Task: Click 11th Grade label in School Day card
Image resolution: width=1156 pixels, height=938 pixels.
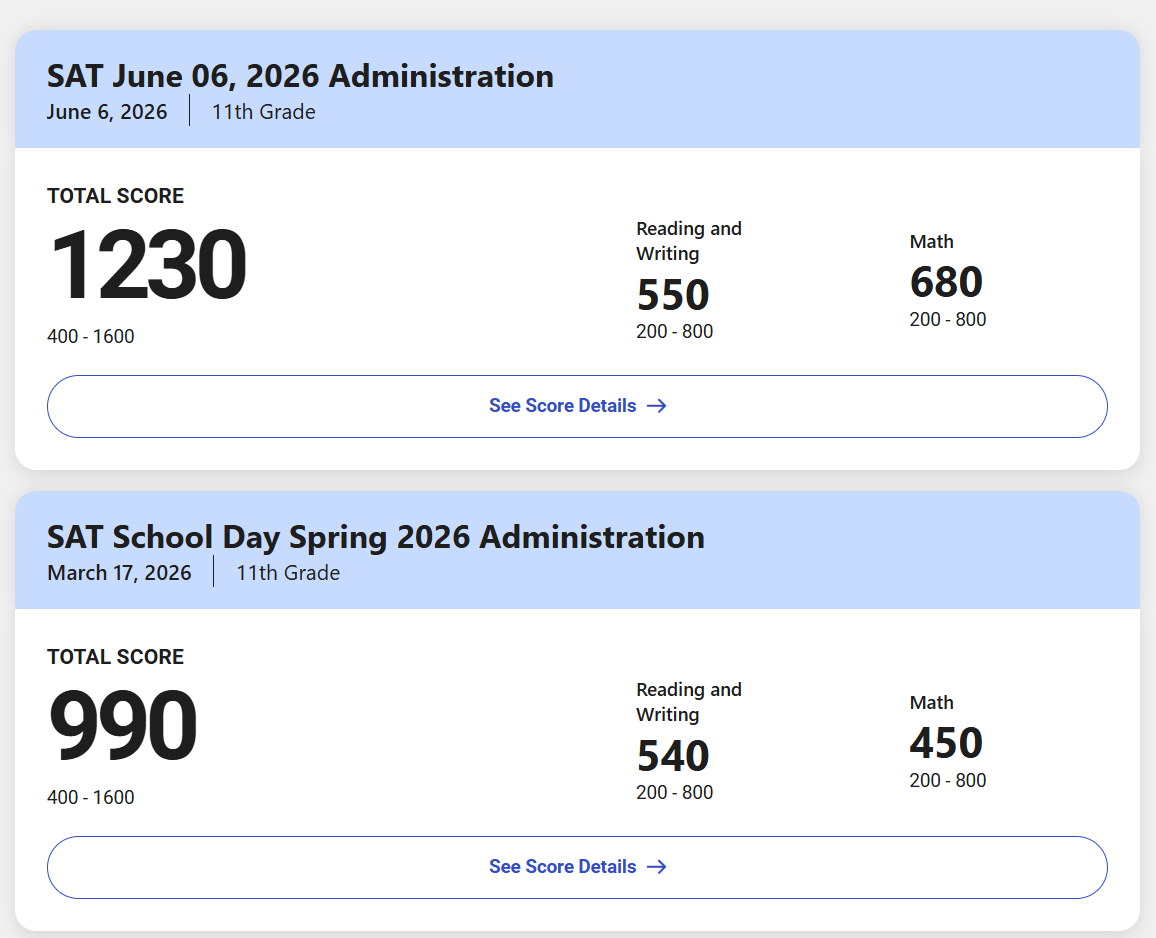Action: pyautogui.click(x=288, y=573)
